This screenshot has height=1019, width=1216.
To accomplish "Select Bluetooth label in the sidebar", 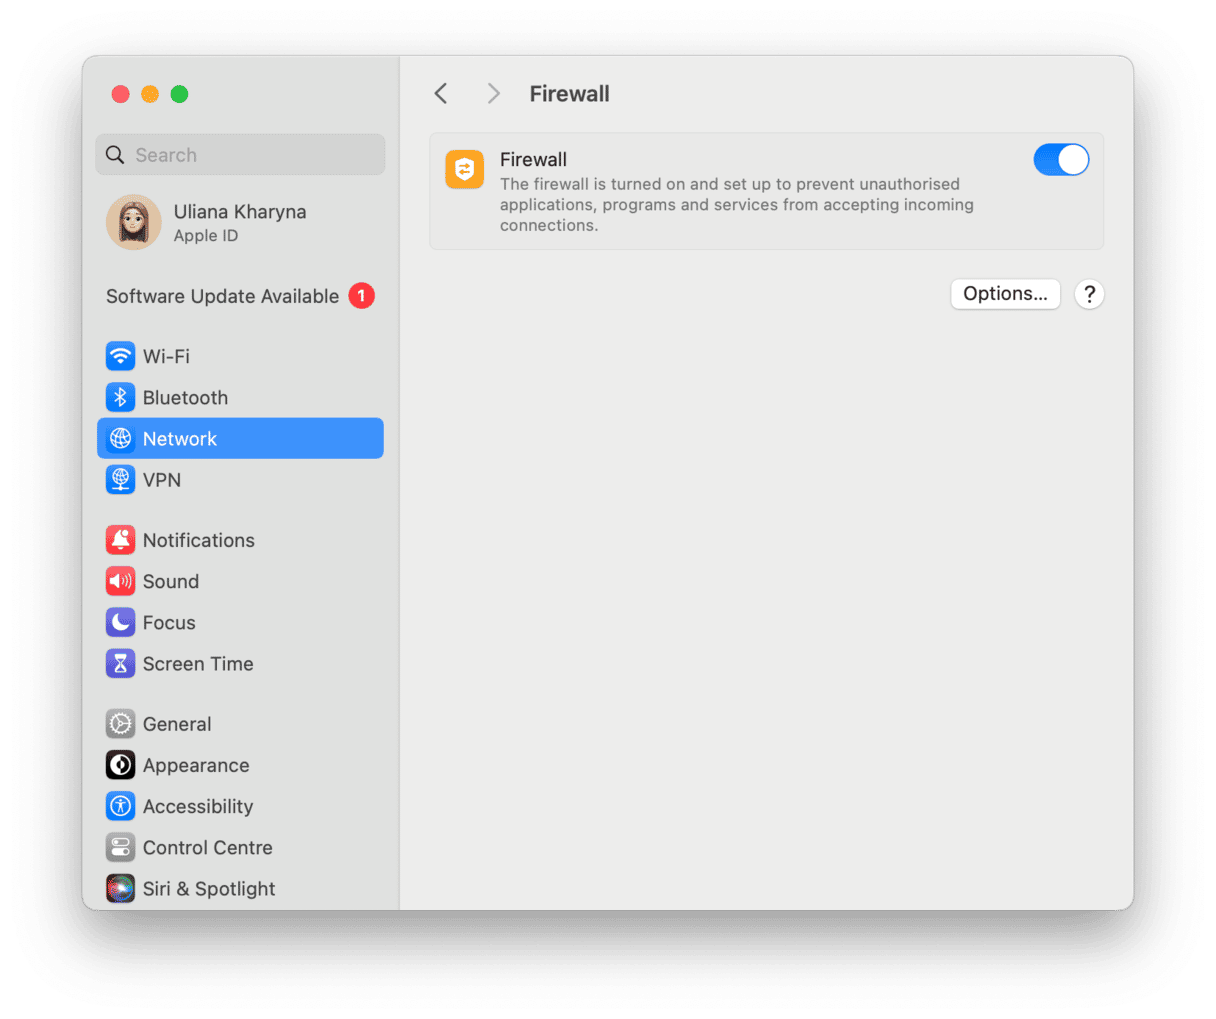I will [185, 397].
